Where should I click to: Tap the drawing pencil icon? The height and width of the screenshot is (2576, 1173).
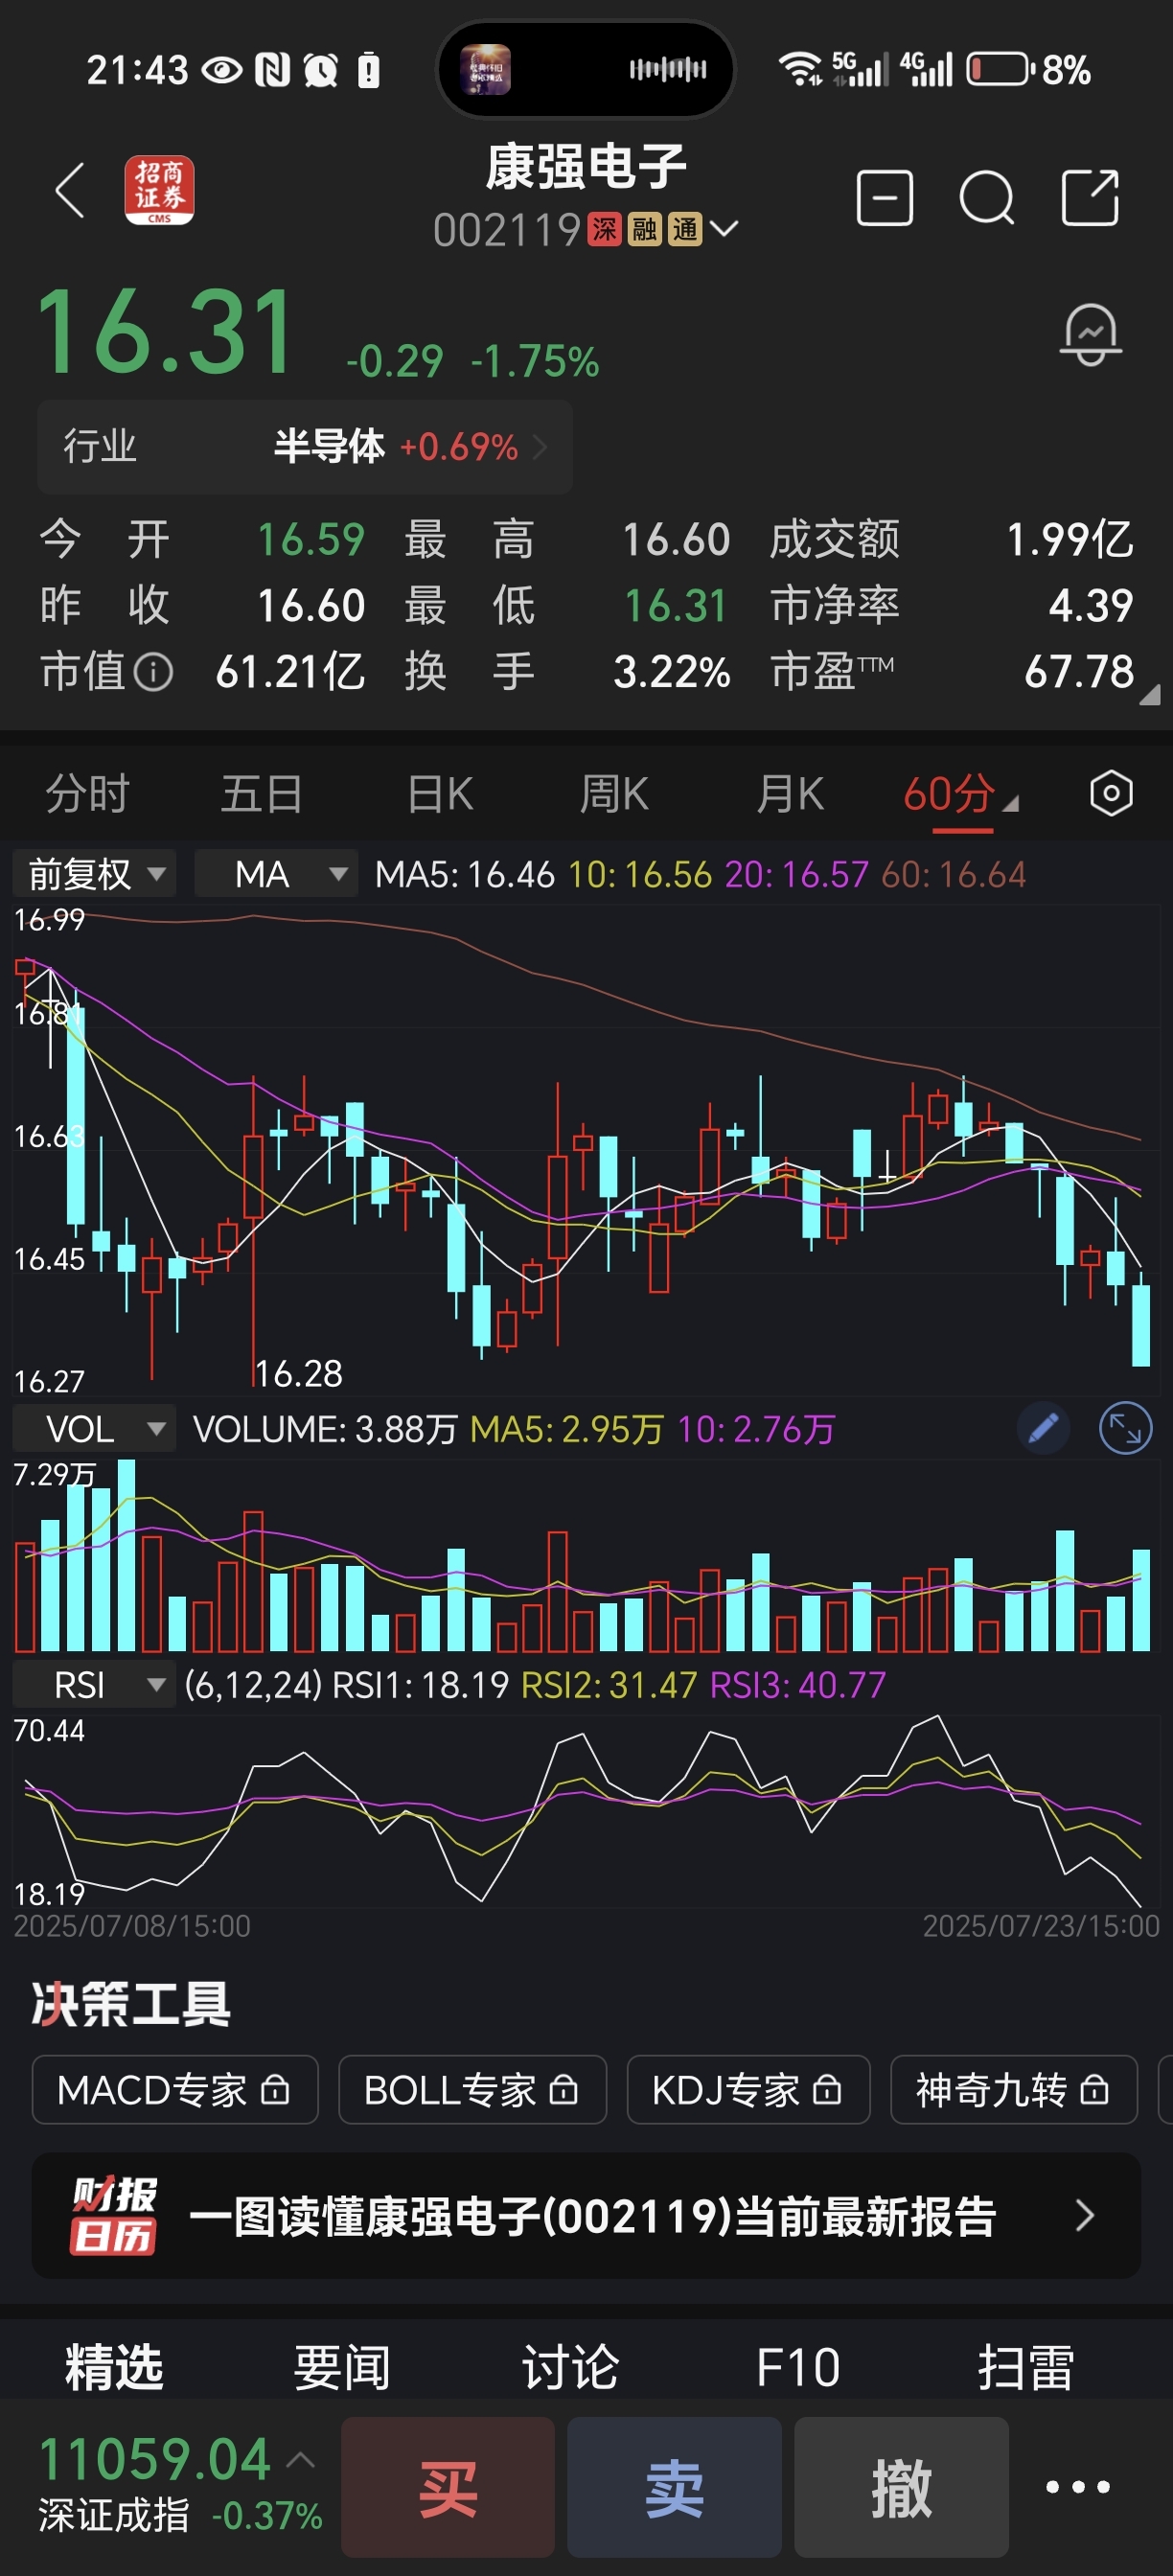(1043, 1428)
